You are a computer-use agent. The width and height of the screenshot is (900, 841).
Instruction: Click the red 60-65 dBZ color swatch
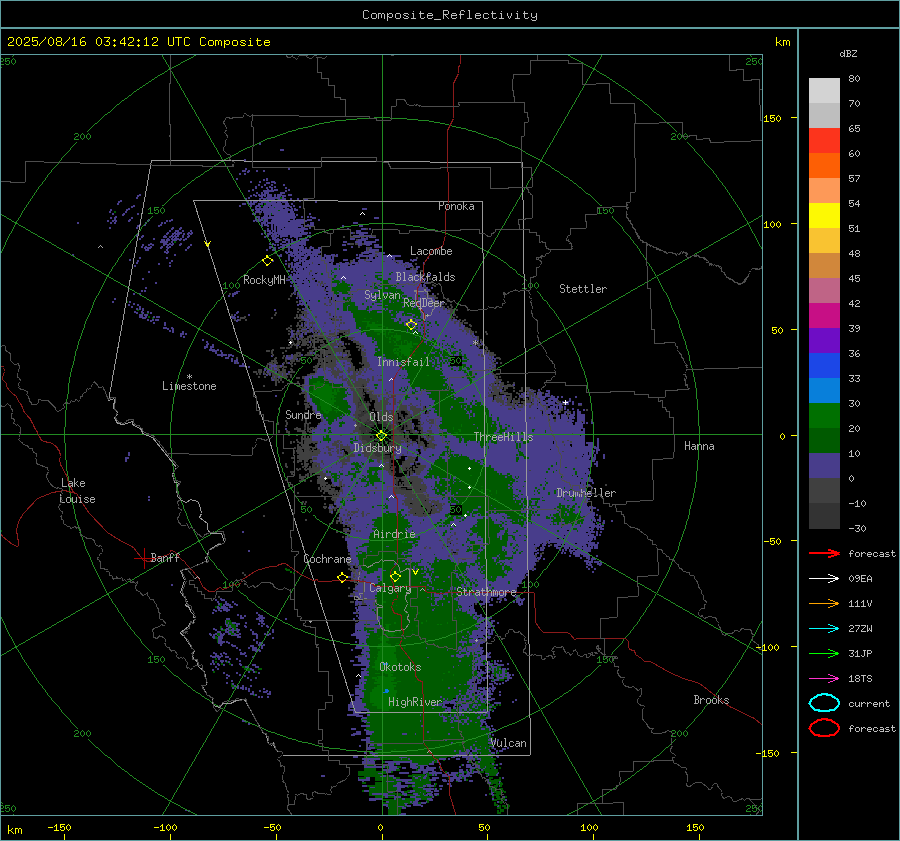[824, 140]
